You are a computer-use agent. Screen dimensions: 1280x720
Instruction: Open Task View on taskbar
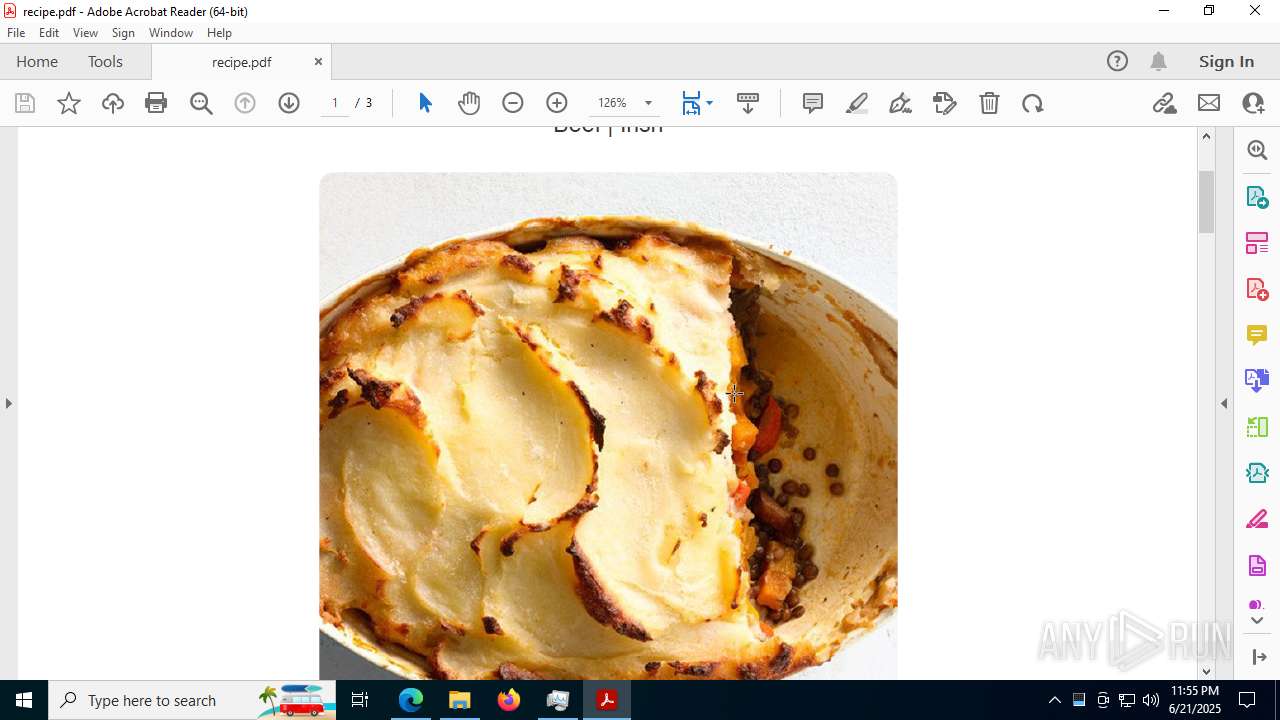click(360, 700)
